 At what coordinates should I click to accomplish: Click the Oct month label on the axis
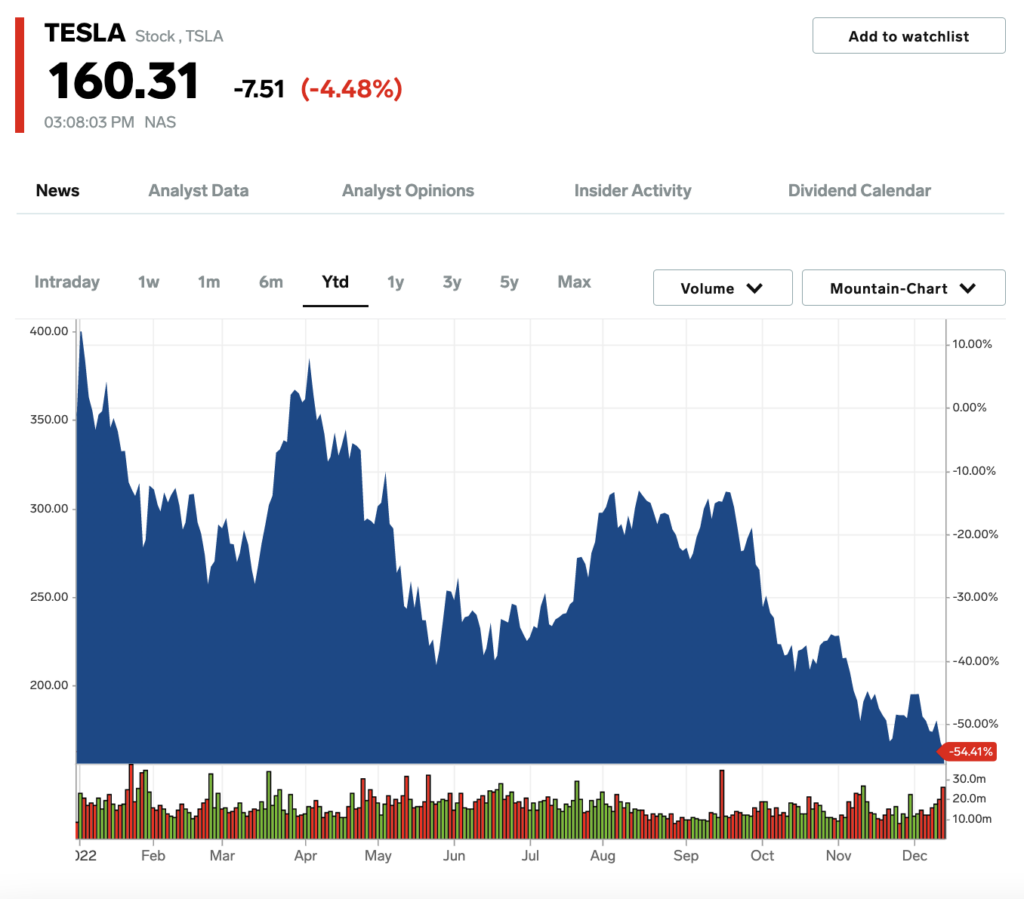[x=762, y=855]
